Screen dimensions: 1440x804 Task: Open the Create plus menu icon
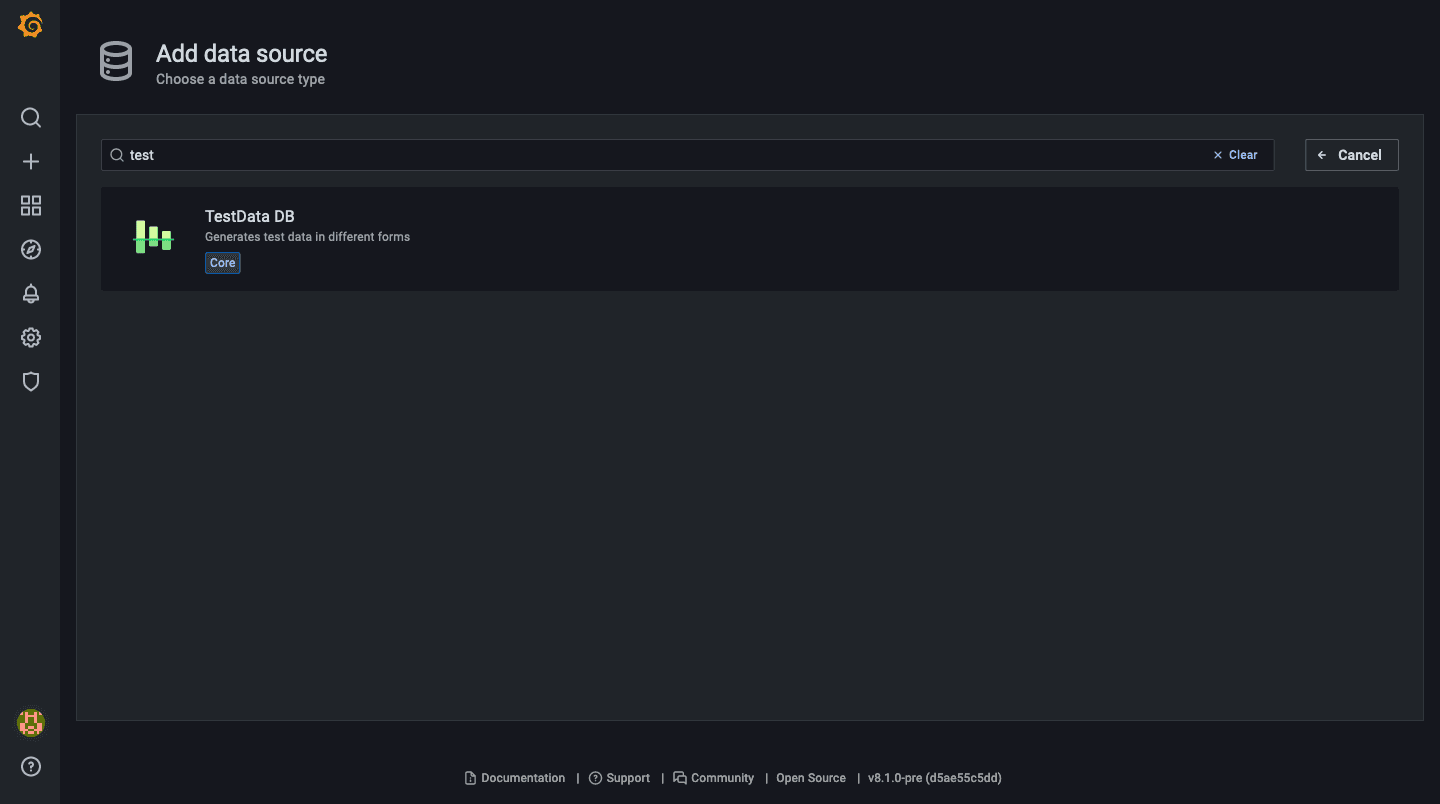pos(31,162)
